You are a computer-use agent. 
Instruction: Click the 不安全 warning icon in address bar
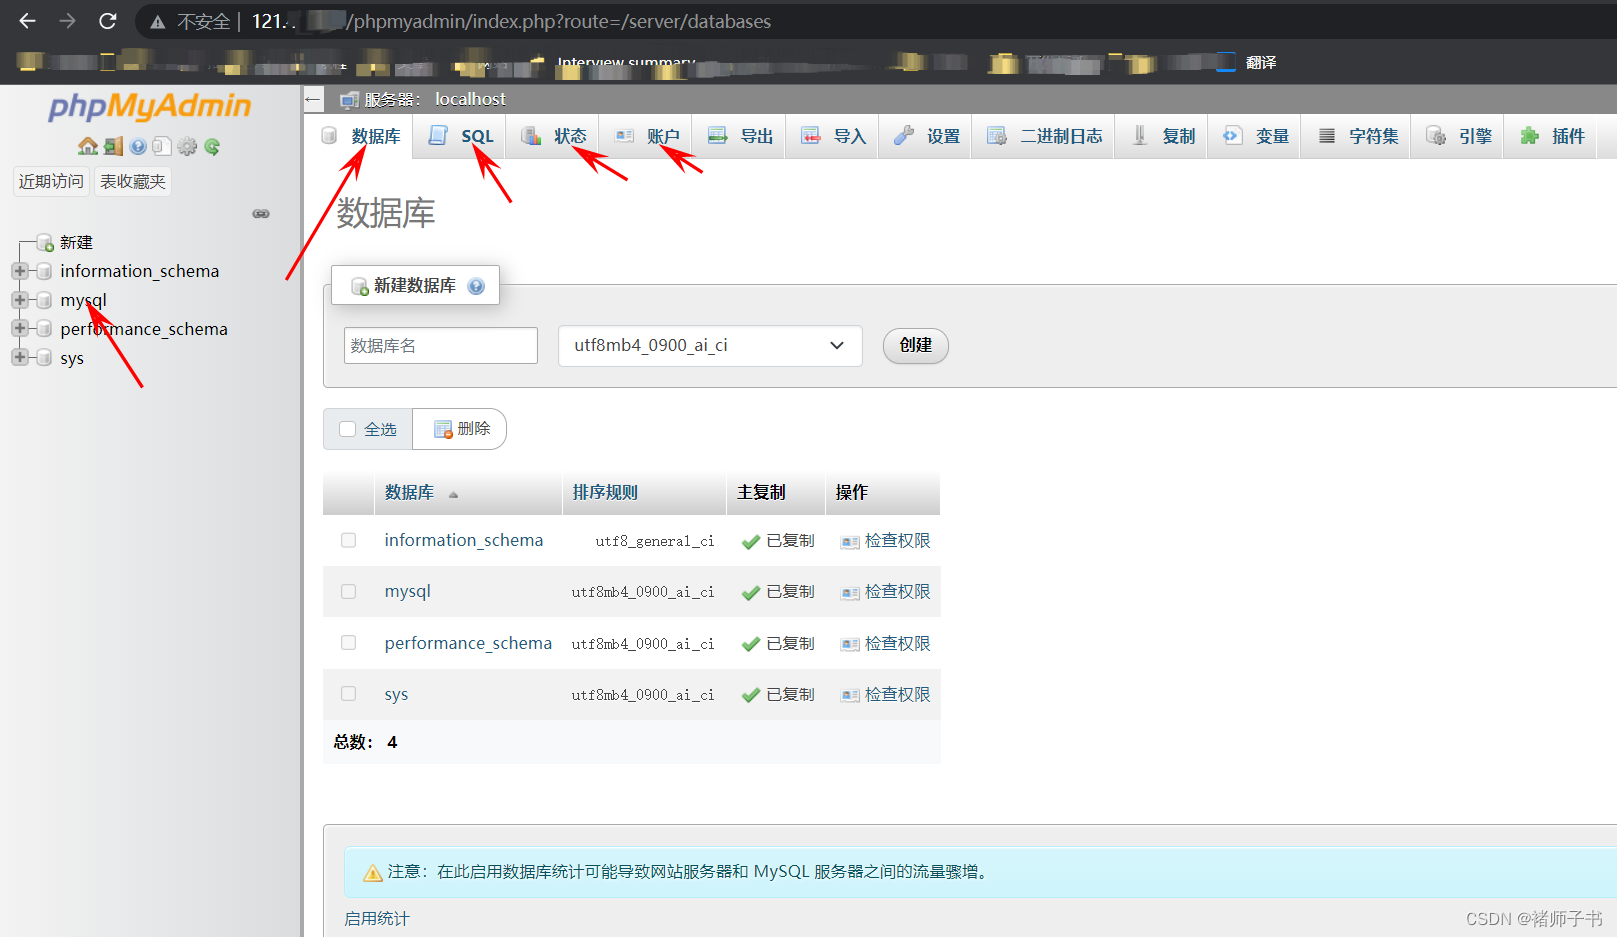pyautogui.click(x=157, y=22)
